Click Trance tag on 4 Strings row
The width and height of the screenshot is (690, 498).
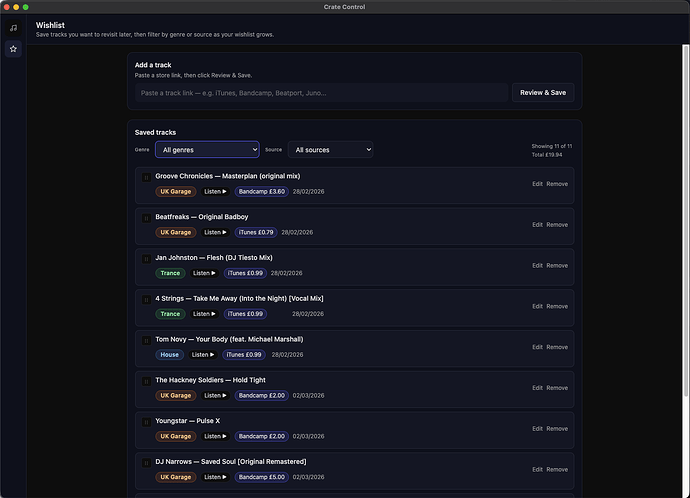[170, 314]
